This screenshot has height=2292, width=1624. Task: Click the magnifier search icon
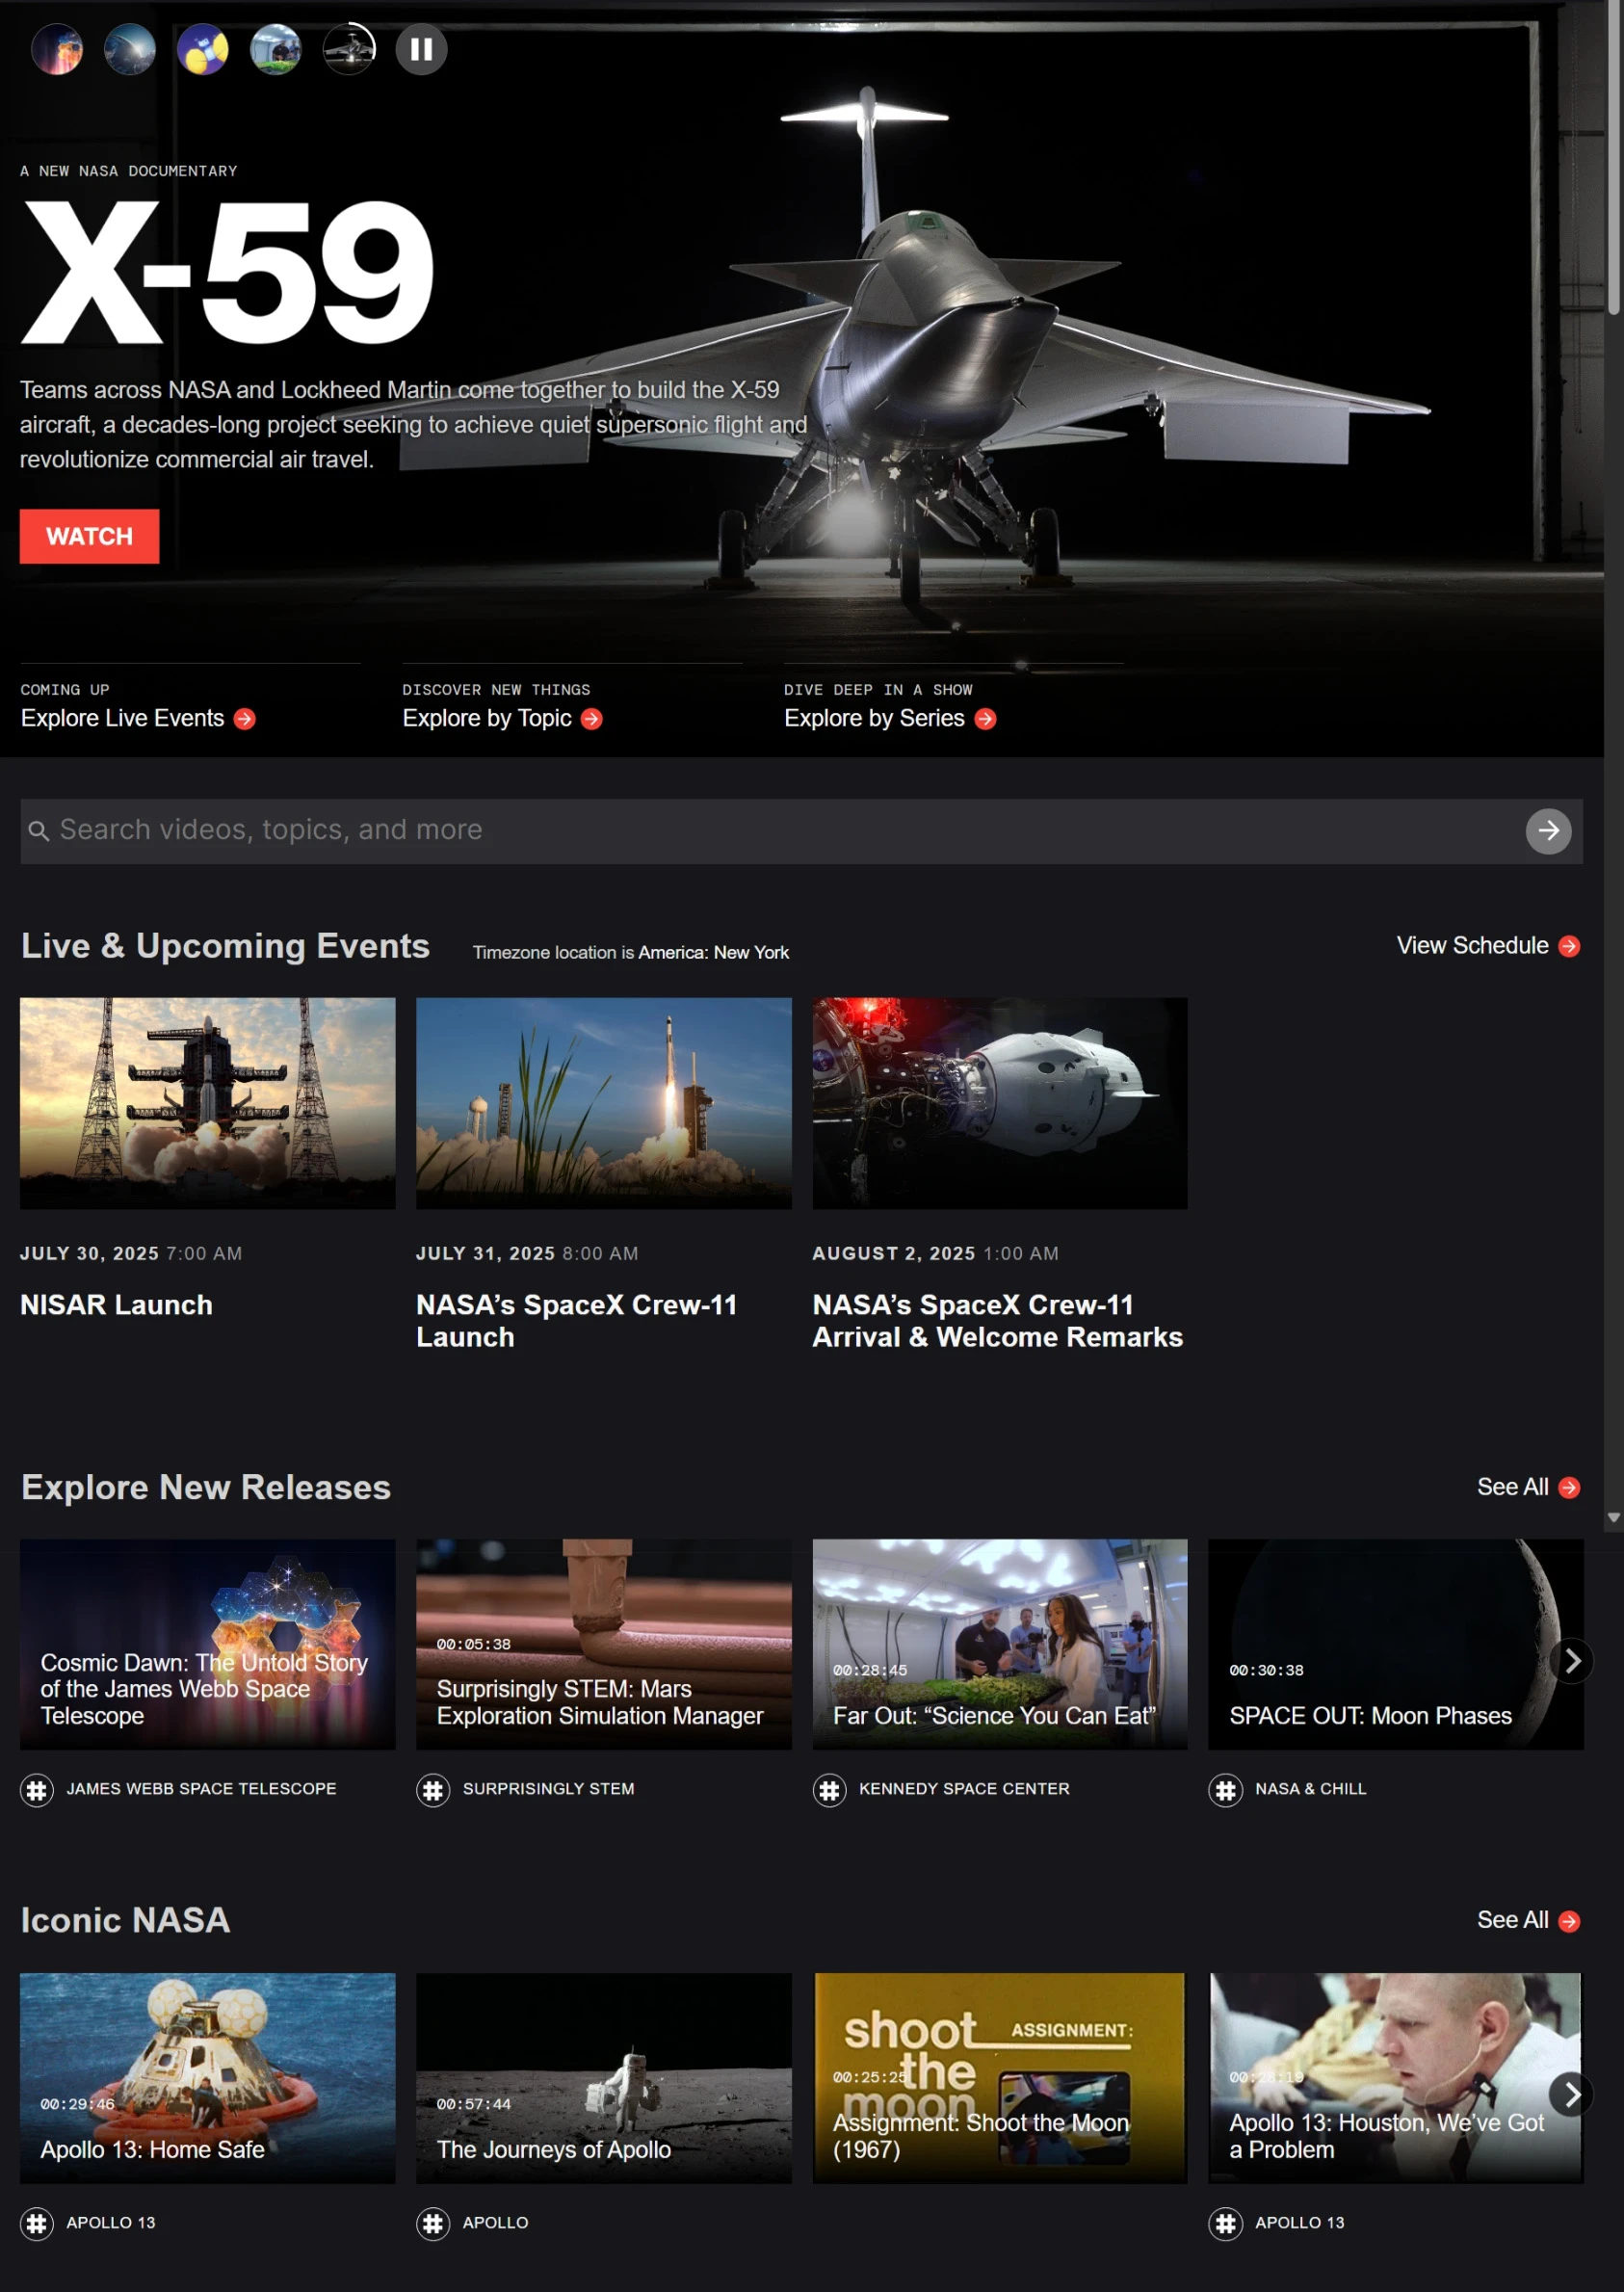(x=39, y=831)
